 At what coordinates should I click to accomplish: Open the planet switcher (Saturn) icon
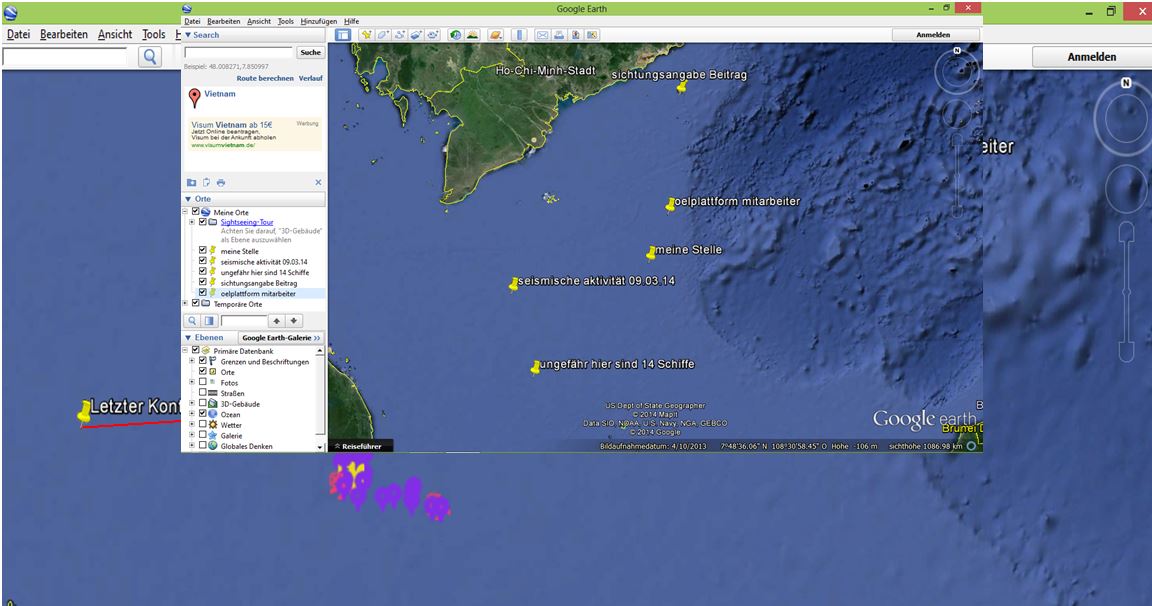click(496, 35)
